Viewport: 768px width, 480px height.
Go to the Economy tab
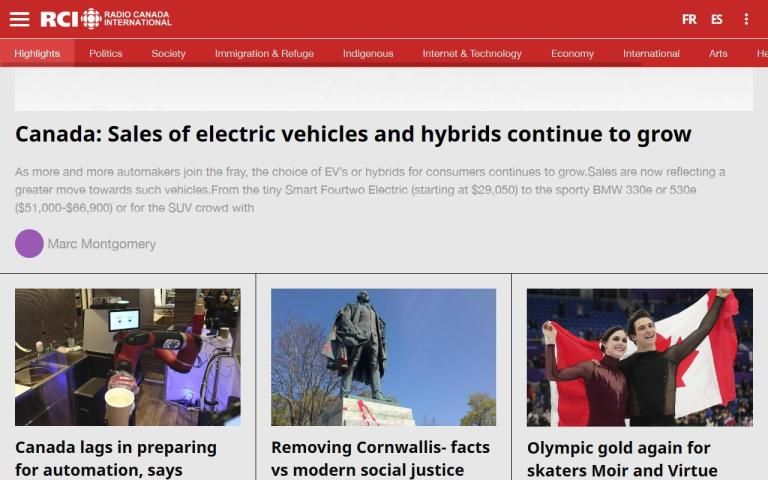[x=572, y=53]
